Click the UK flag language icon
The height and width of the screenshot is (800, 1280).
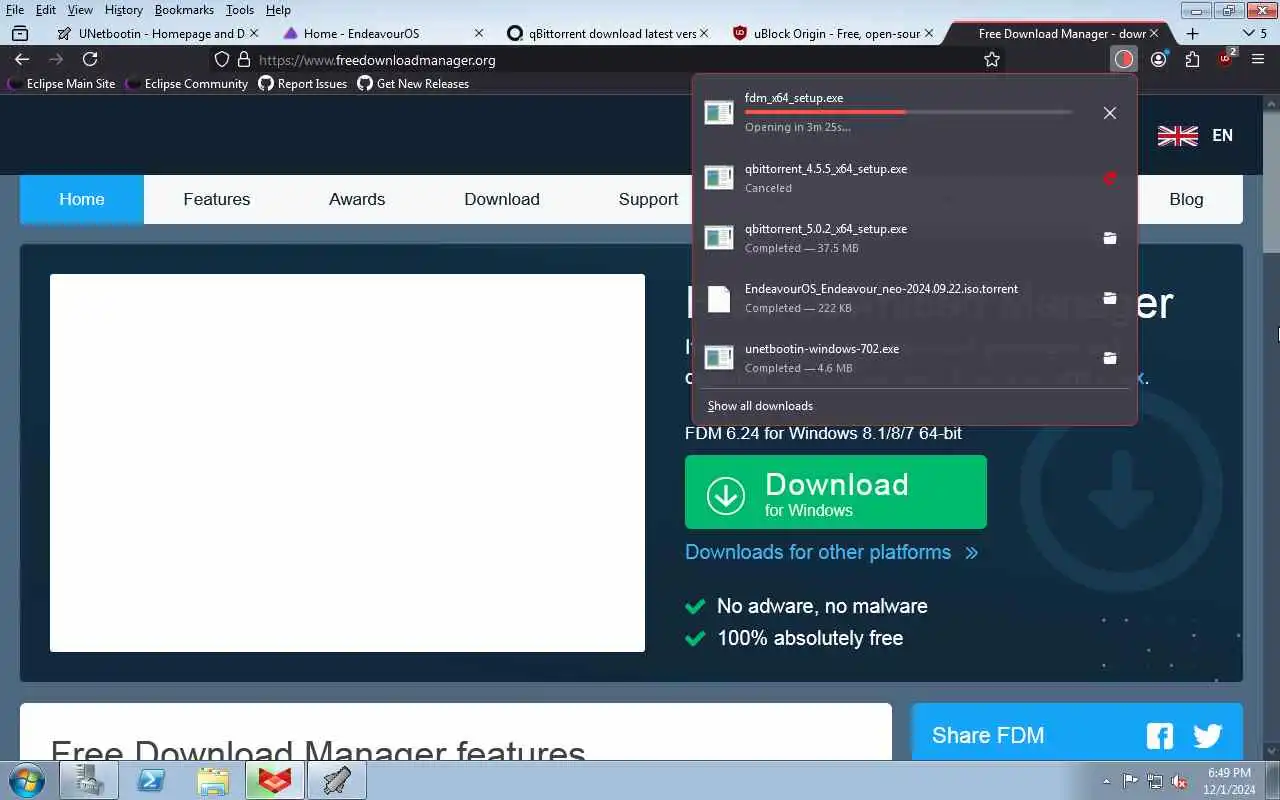click(1177, 136)
